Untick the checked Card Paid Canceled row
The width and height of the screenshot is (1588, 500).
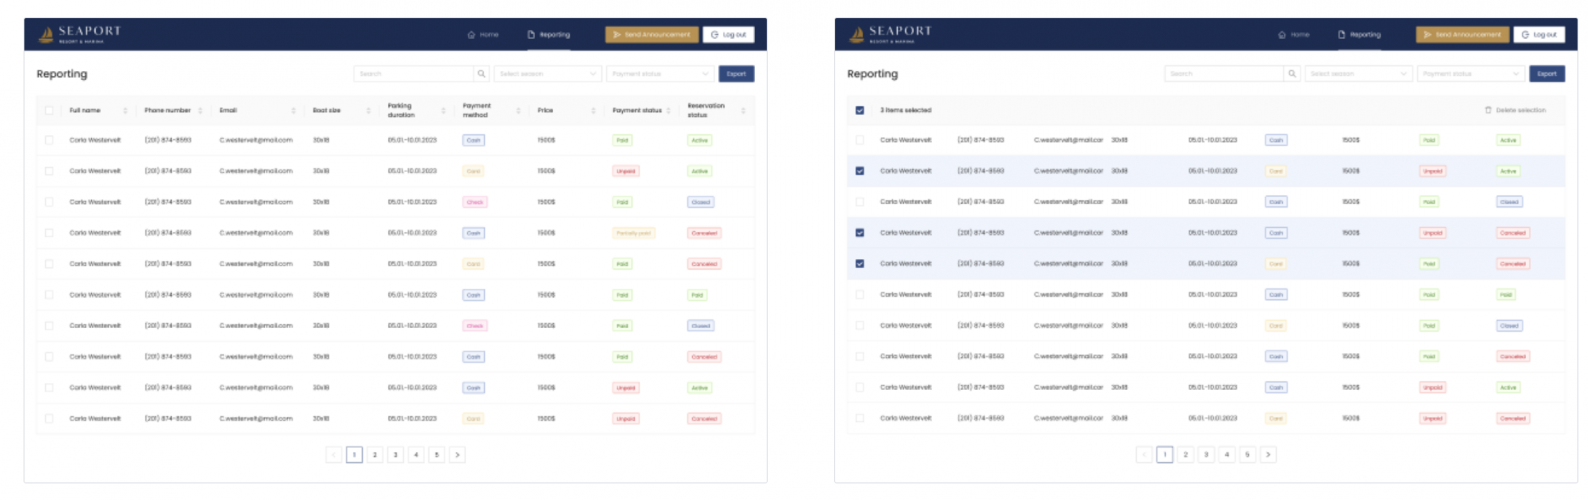860,264
